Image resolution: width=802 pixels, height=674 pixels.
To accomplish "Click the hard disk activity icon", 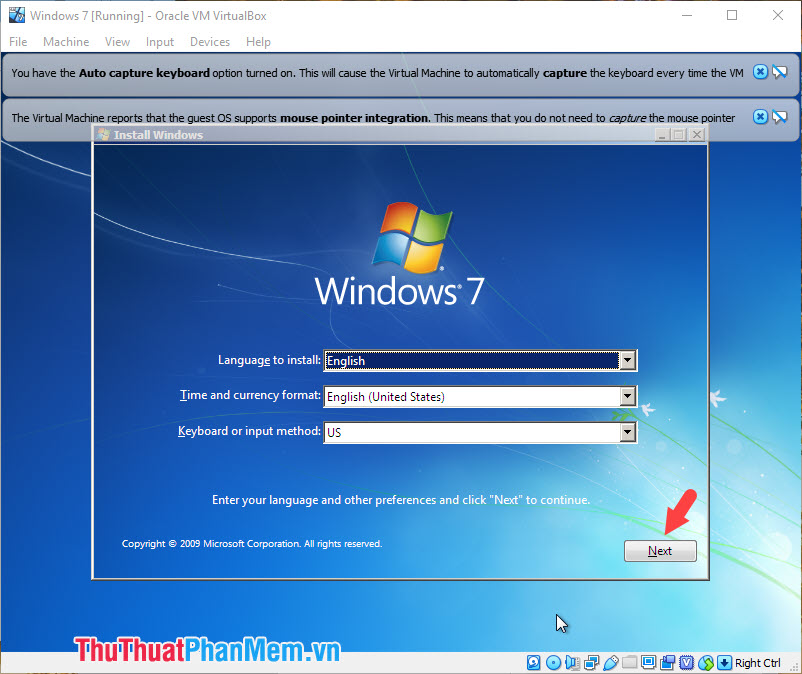I will pos(533,663).
